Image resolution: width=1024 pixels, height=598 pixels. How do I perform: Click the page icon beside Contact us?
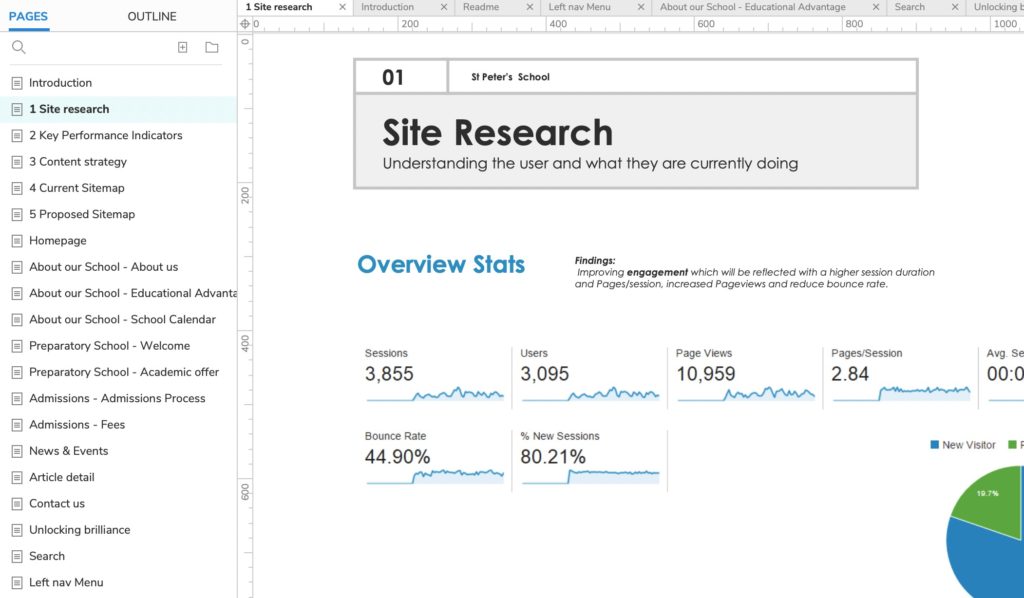tap(17, 504)
